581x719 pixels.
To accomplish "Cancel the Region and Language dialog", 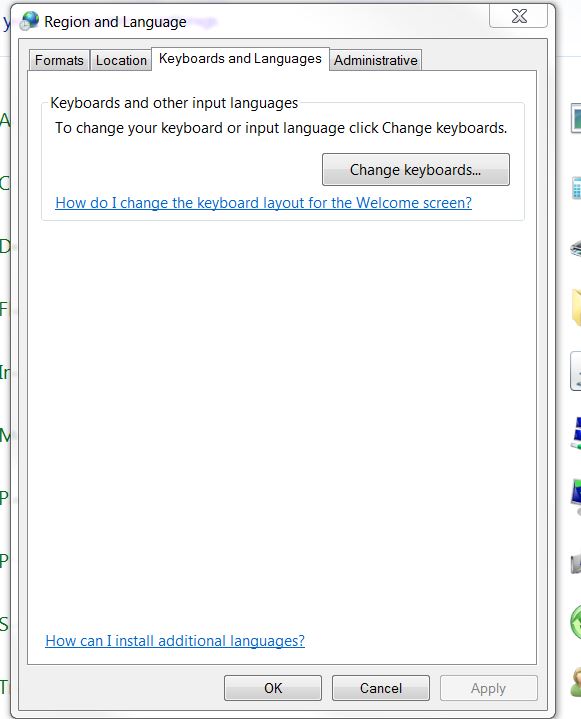I will (x=381, y=688).
